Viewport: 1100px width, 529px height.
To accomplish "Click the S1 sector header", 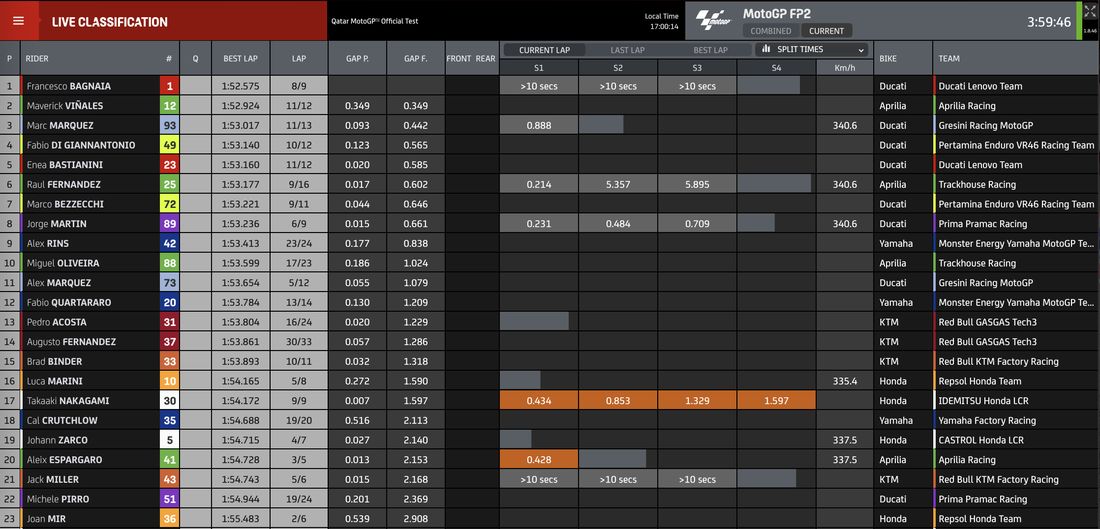I will click(x=539, y=68).
